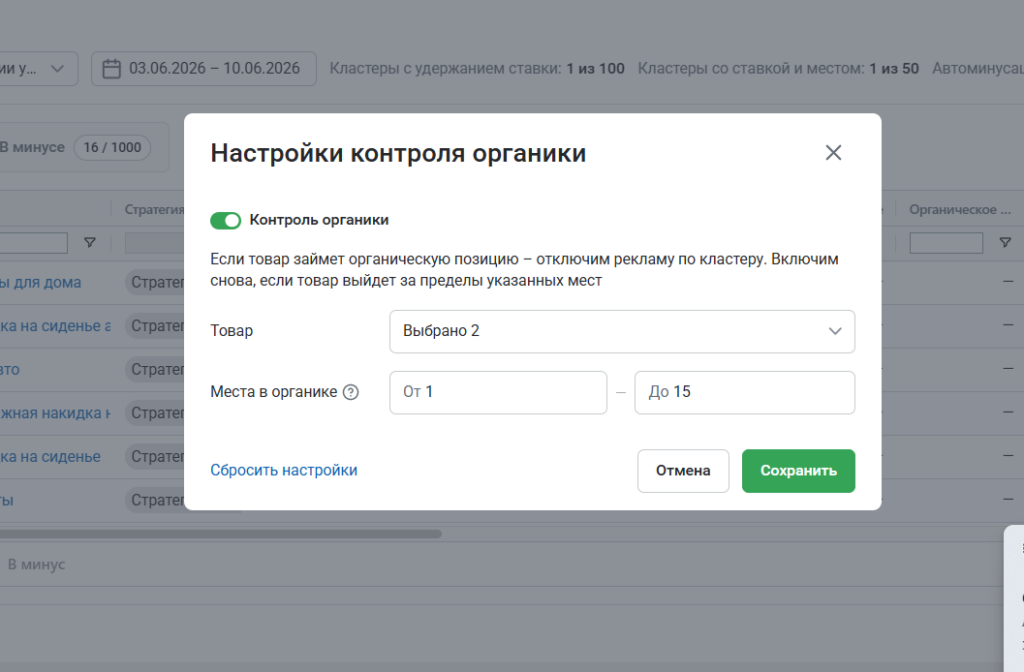The height and width of the screenshot is (672, 1024).
Task: Focus the filter input under the Органическое column
Action: 946,243
